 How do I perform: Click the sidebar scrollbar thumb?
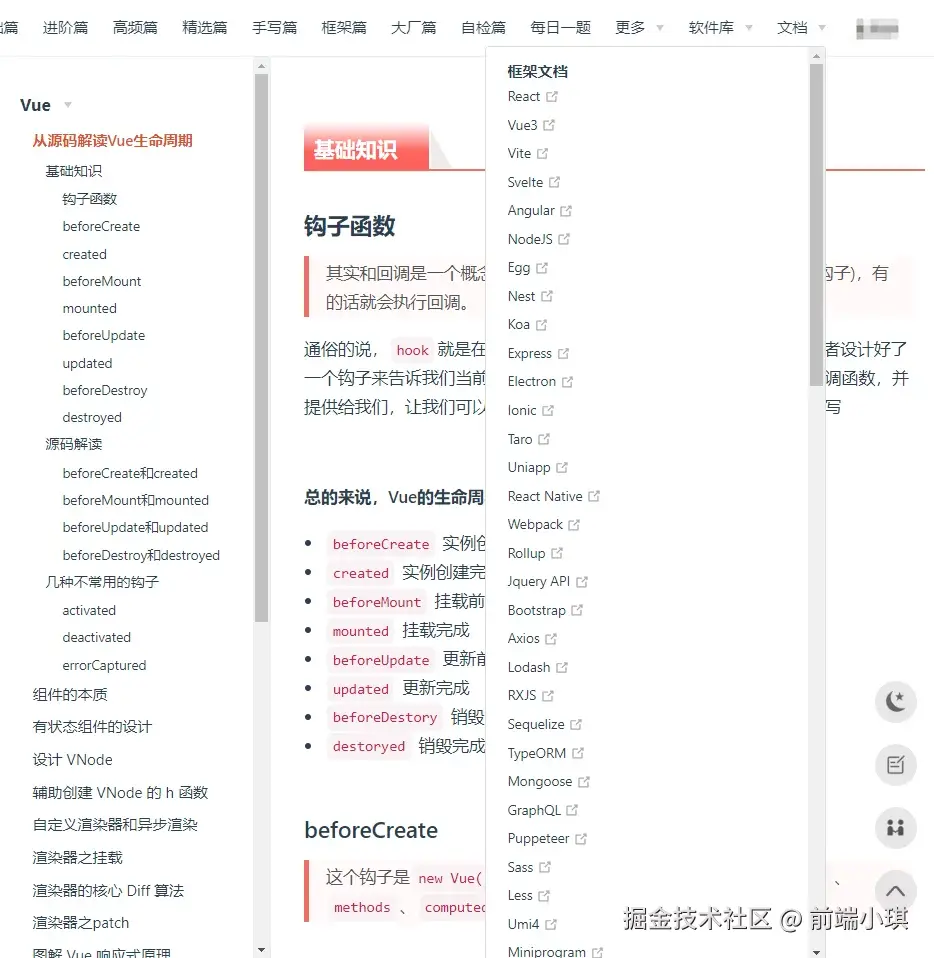coord(261,348)
